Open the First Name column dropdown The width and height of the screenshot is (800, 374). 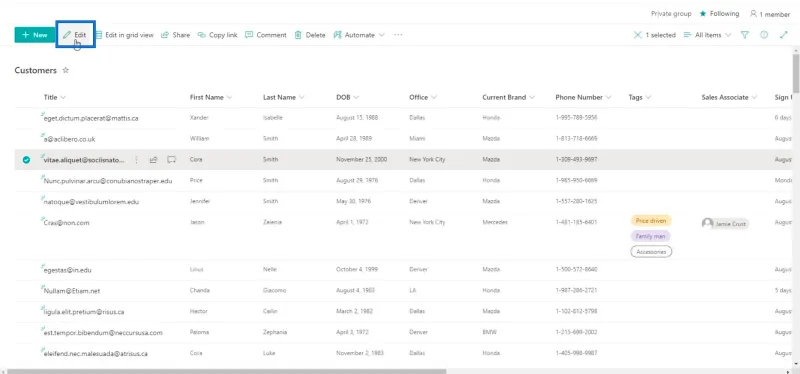211,97
